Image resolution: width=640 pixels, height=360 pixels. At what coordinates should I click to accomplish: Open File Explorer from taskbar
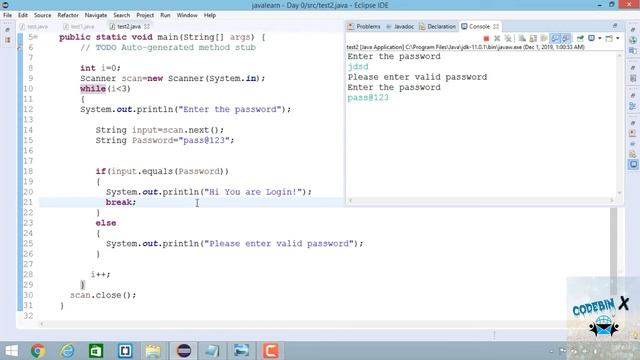(x=153, y=351)
